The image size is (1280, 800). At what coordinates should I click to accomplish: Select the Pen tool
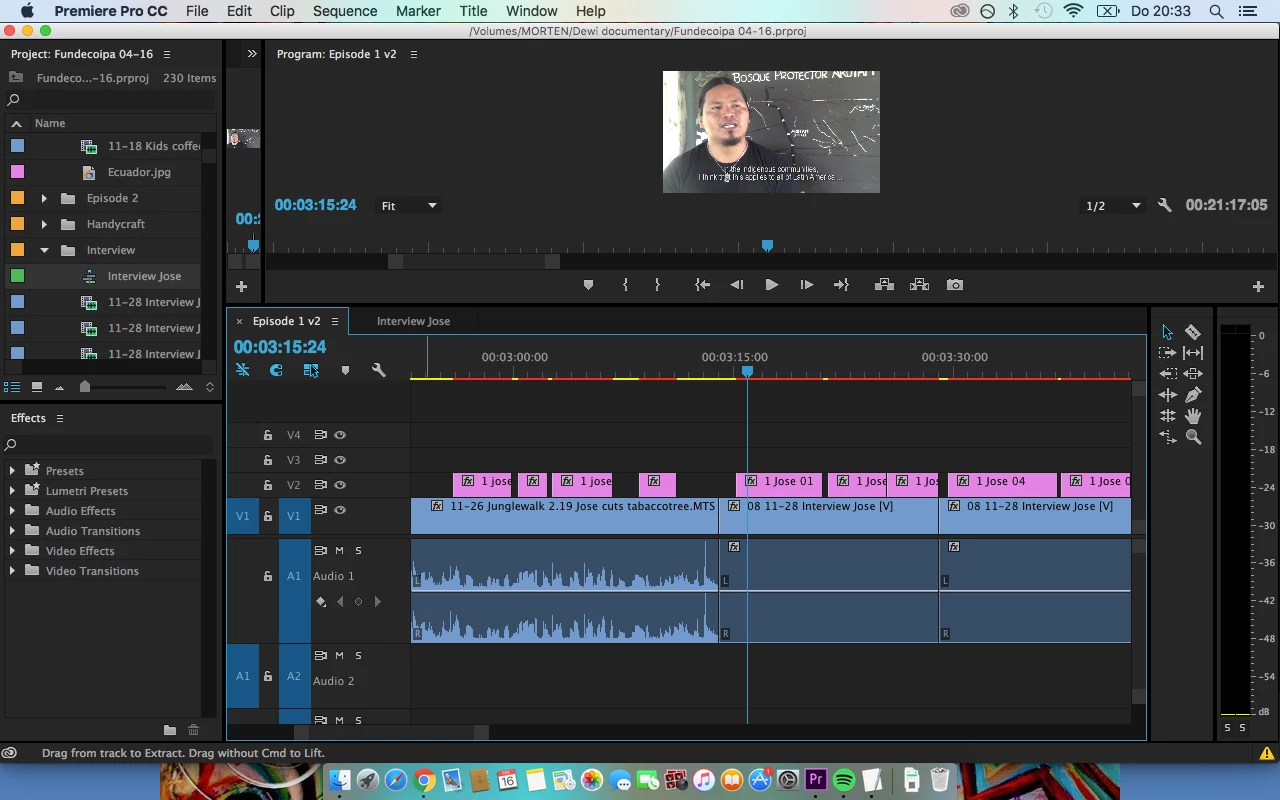click(1193, 395)
